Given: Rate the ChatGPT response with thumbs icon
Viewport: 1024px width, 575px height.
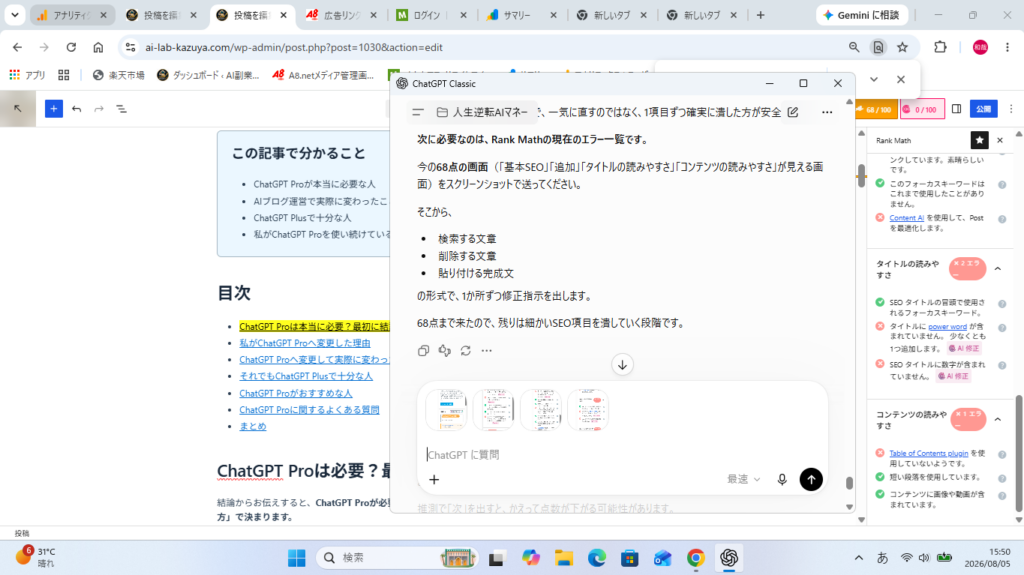Looking at the screenshot, I should pos(445,351).
